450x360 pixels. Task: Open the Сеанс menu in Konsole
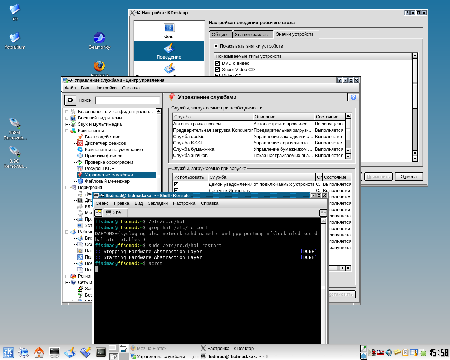pyautogui.click(x=102, y=203)
